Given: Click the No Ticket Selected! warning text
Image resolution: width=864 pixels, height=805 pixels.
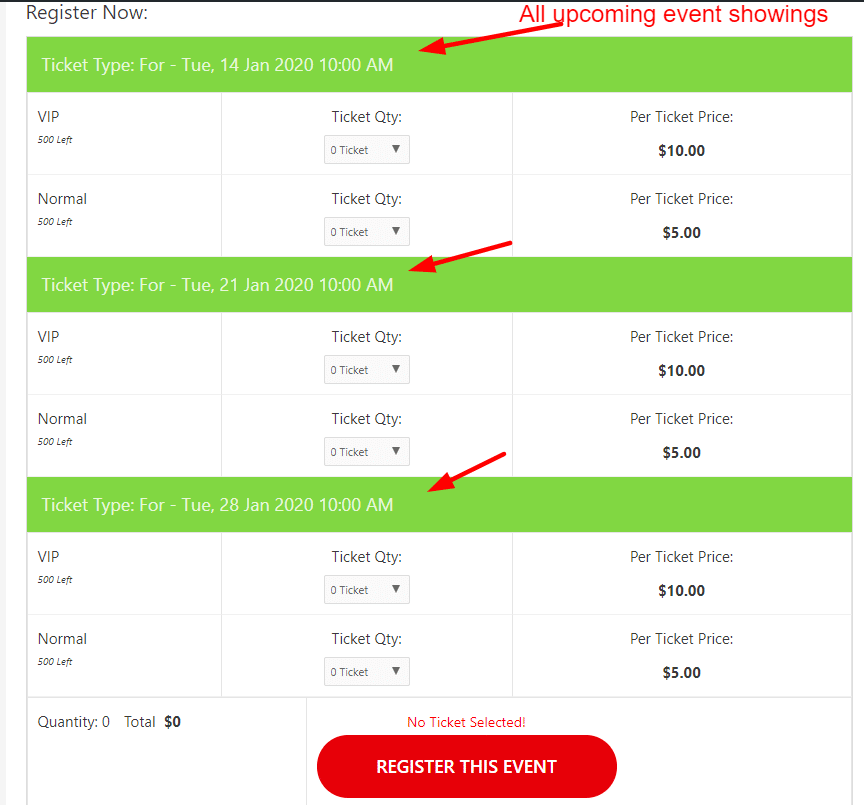Looking at the screenshot, I should click(466, 722).
